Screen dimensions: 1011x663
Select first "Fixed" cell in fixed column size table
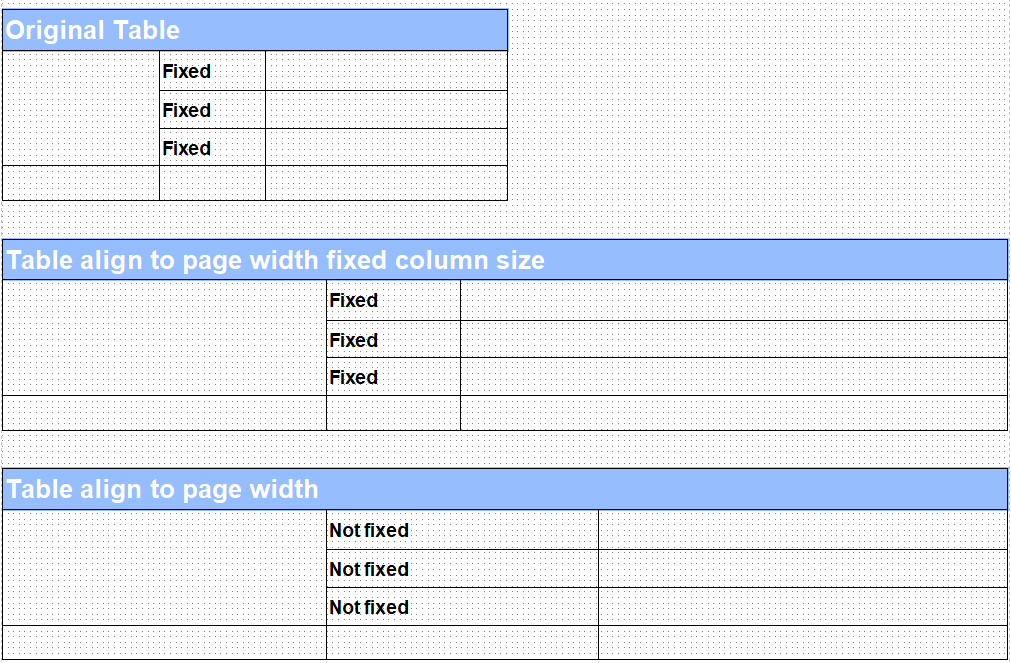[393, 300]
